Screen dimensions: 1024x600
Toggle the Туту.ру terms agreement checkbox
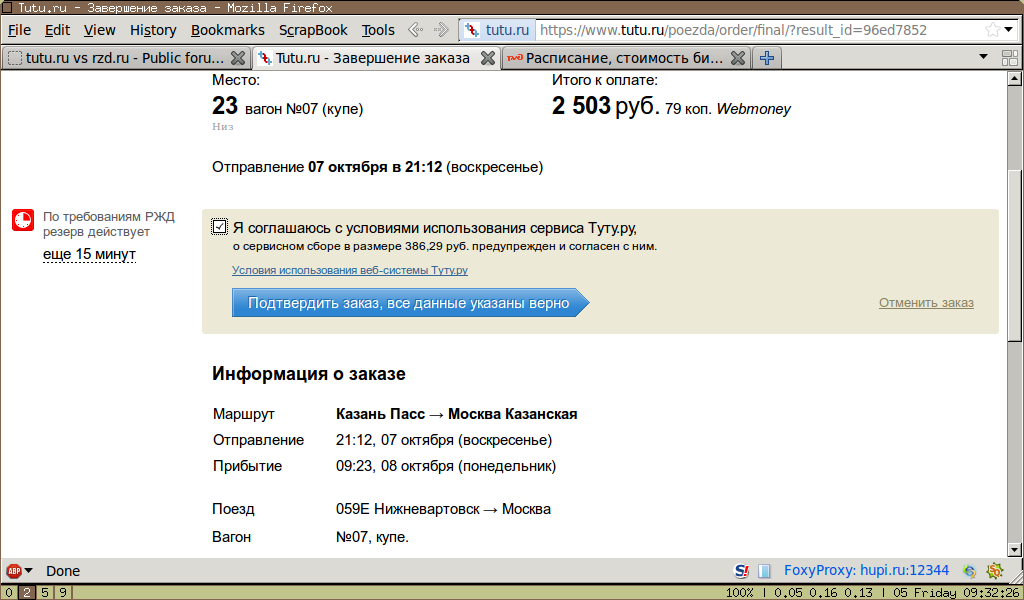219,227
